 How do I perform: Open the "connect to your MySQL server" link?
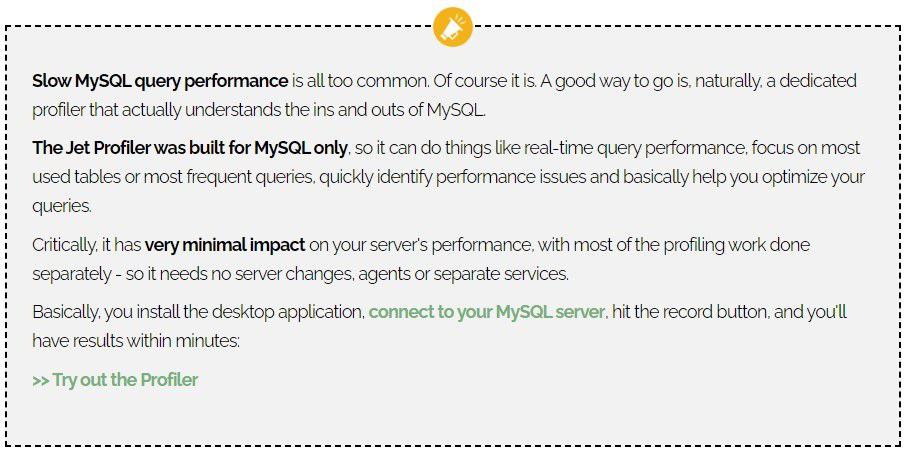pos(487,312)
